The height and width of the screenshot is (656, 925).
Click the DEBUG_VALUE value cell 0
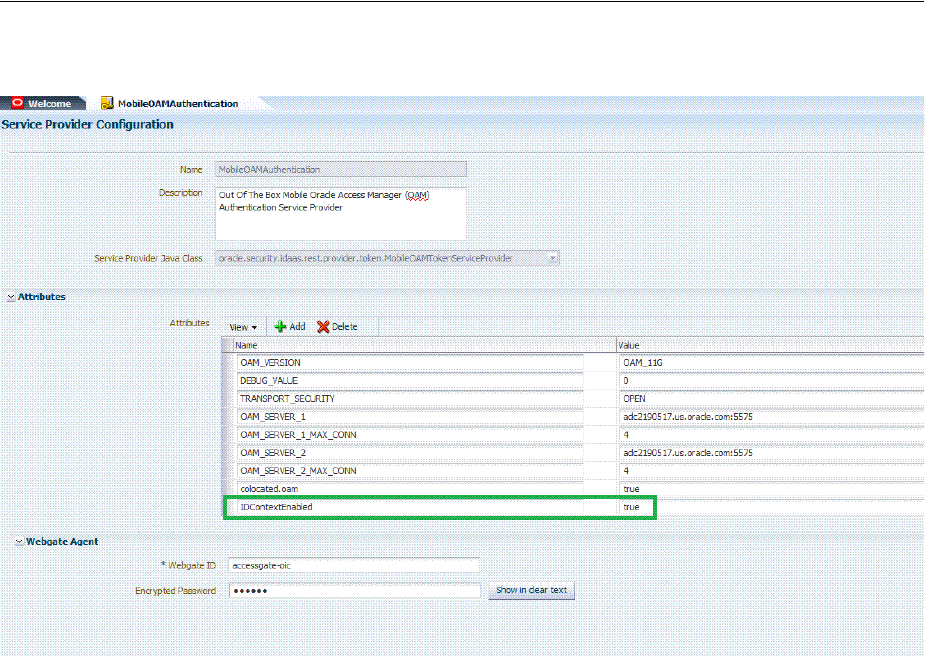point(772,381)
